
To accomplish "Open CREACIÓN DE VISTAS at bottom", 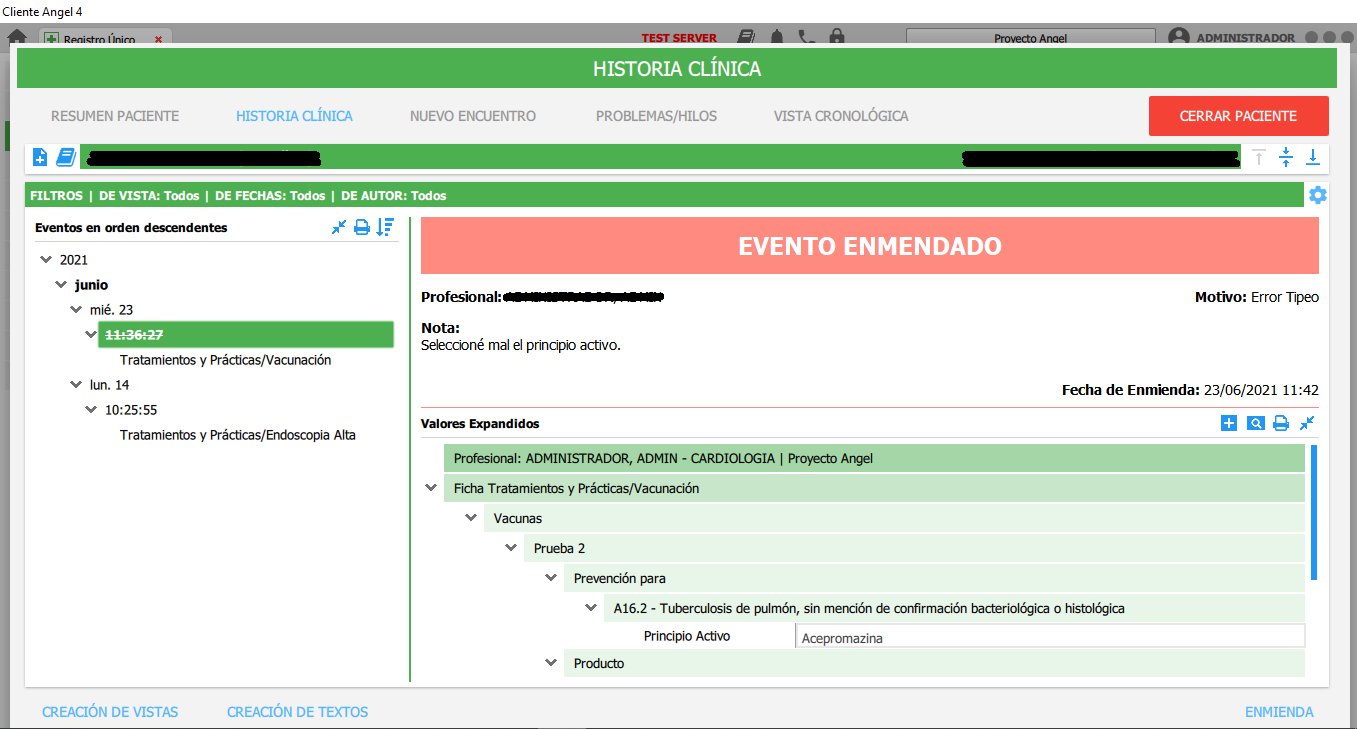I will click(x=110, y=711).
